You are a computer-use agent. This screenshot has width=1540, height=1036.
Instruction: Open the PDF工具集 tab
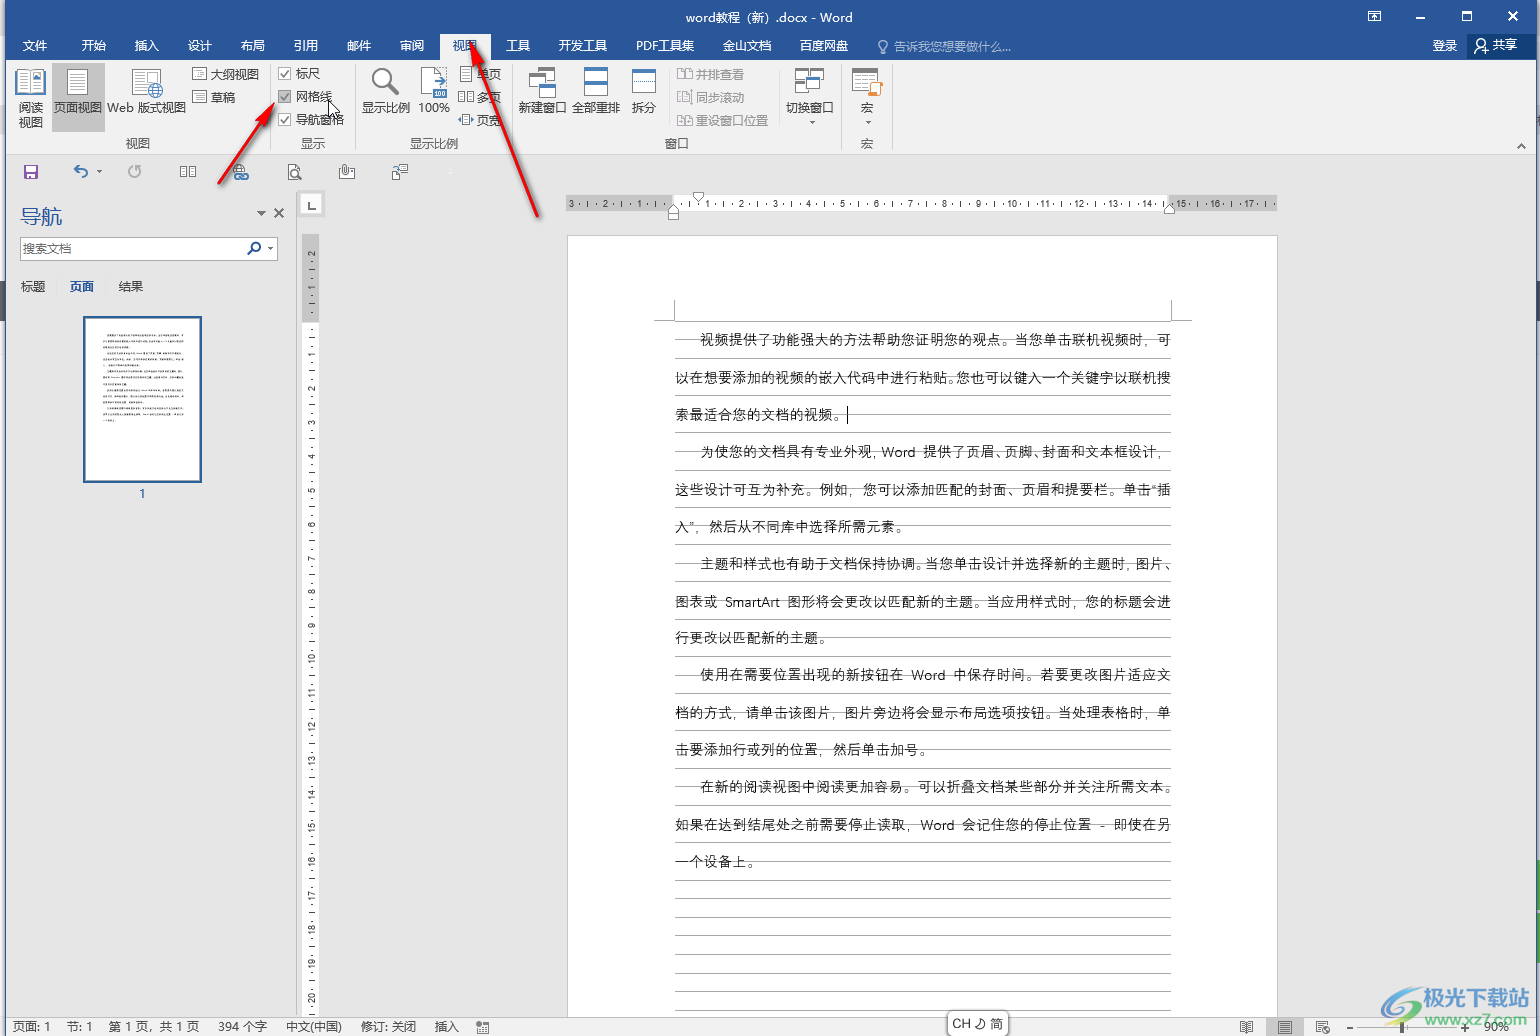coord(665,46)
